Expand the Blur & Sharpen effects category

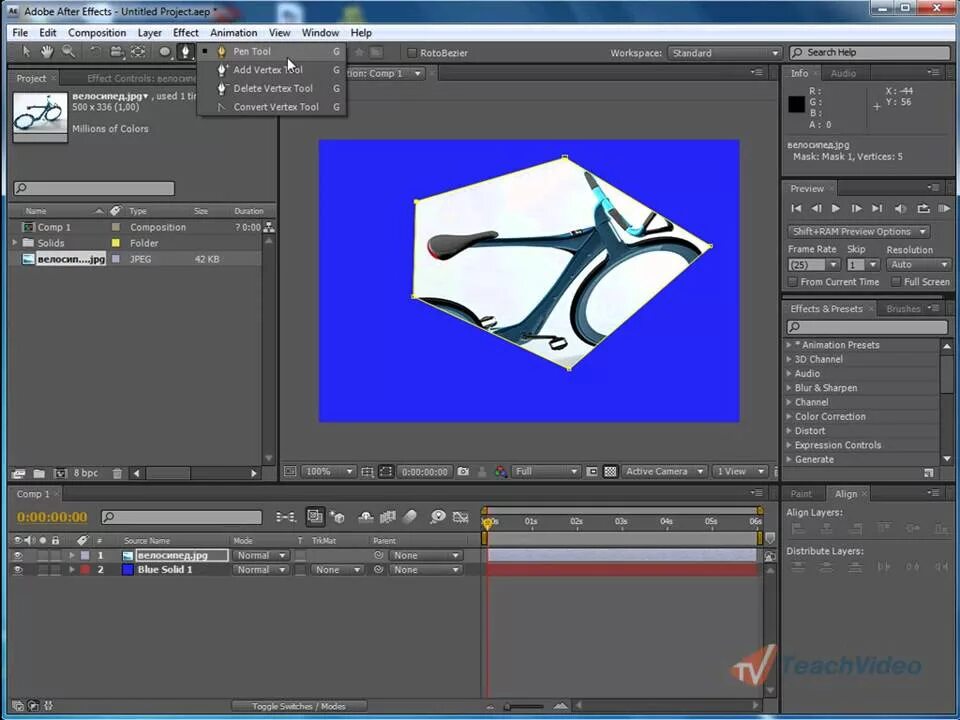point(789,388)
